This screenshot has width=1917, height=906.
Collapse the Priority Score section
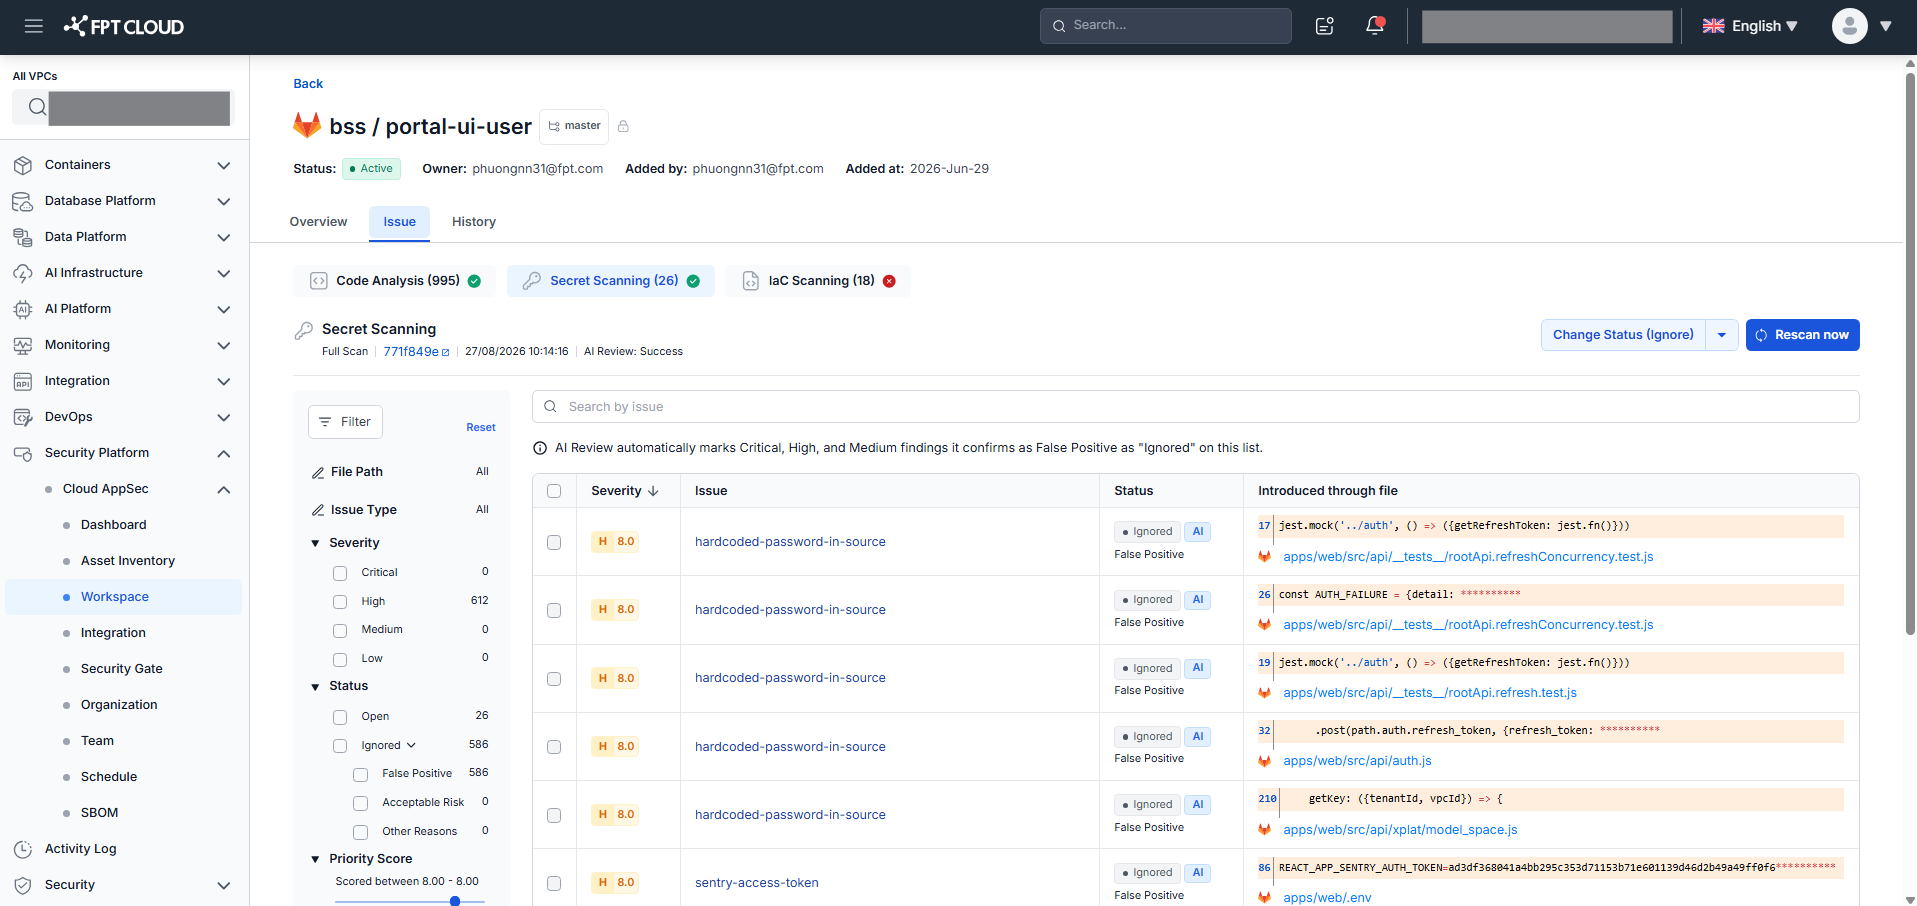coord(315,860)
